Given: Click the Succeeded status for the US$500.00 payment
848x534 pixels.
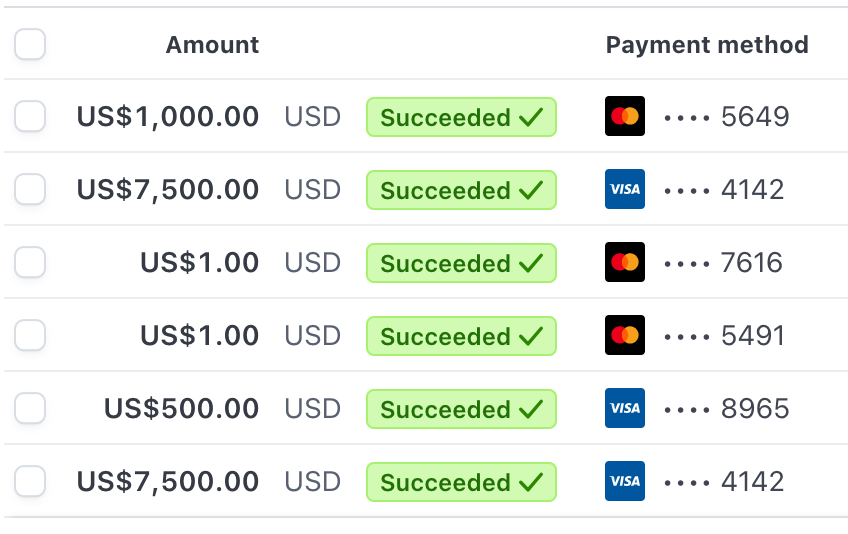Looking at the screenshot, I should coord(461,409).
